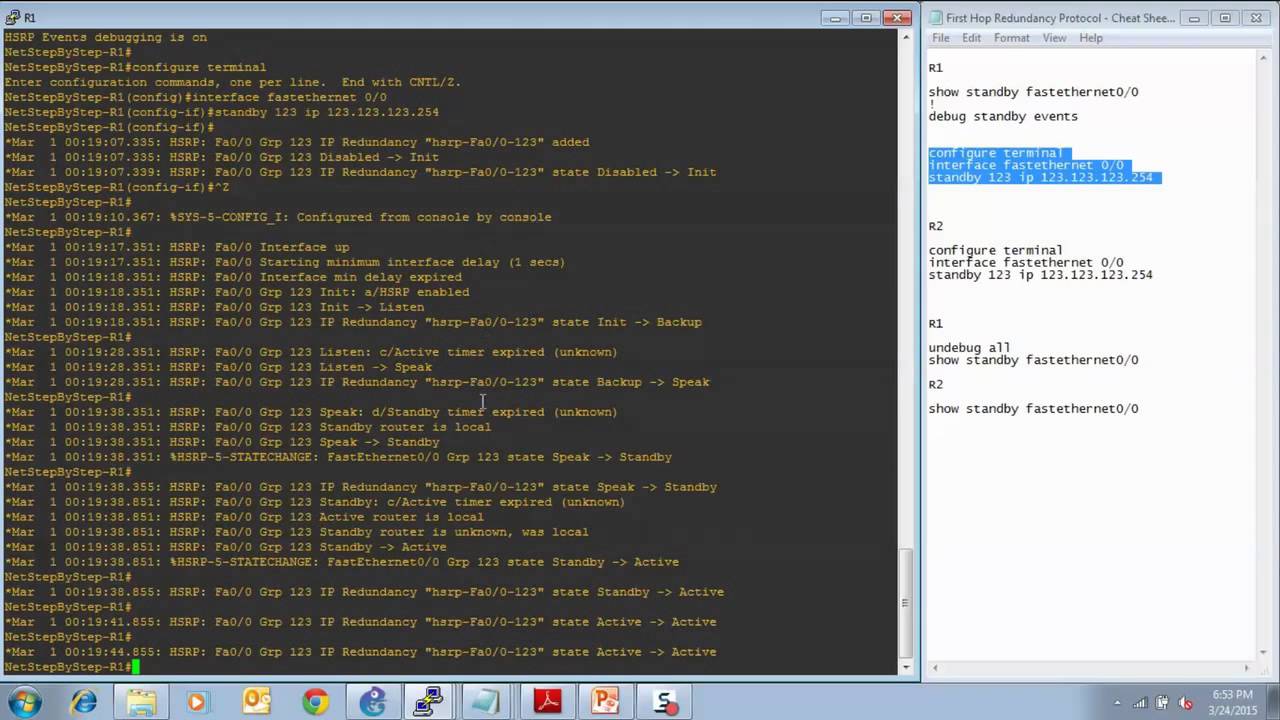This screenshot has width=1280, height=720.
Task: Click 'undebug all' line in Notepad
Action: (969, 348)
